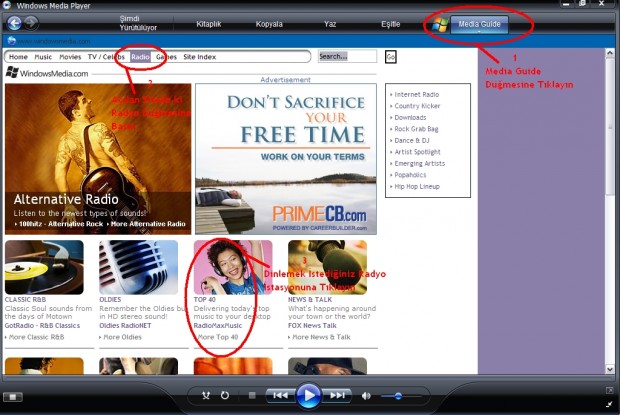The height and width of the screenshot is (415, 620).
Task: Open the Oldies RadioNET station
Action: pyautogui.click(x=125, y=326)
